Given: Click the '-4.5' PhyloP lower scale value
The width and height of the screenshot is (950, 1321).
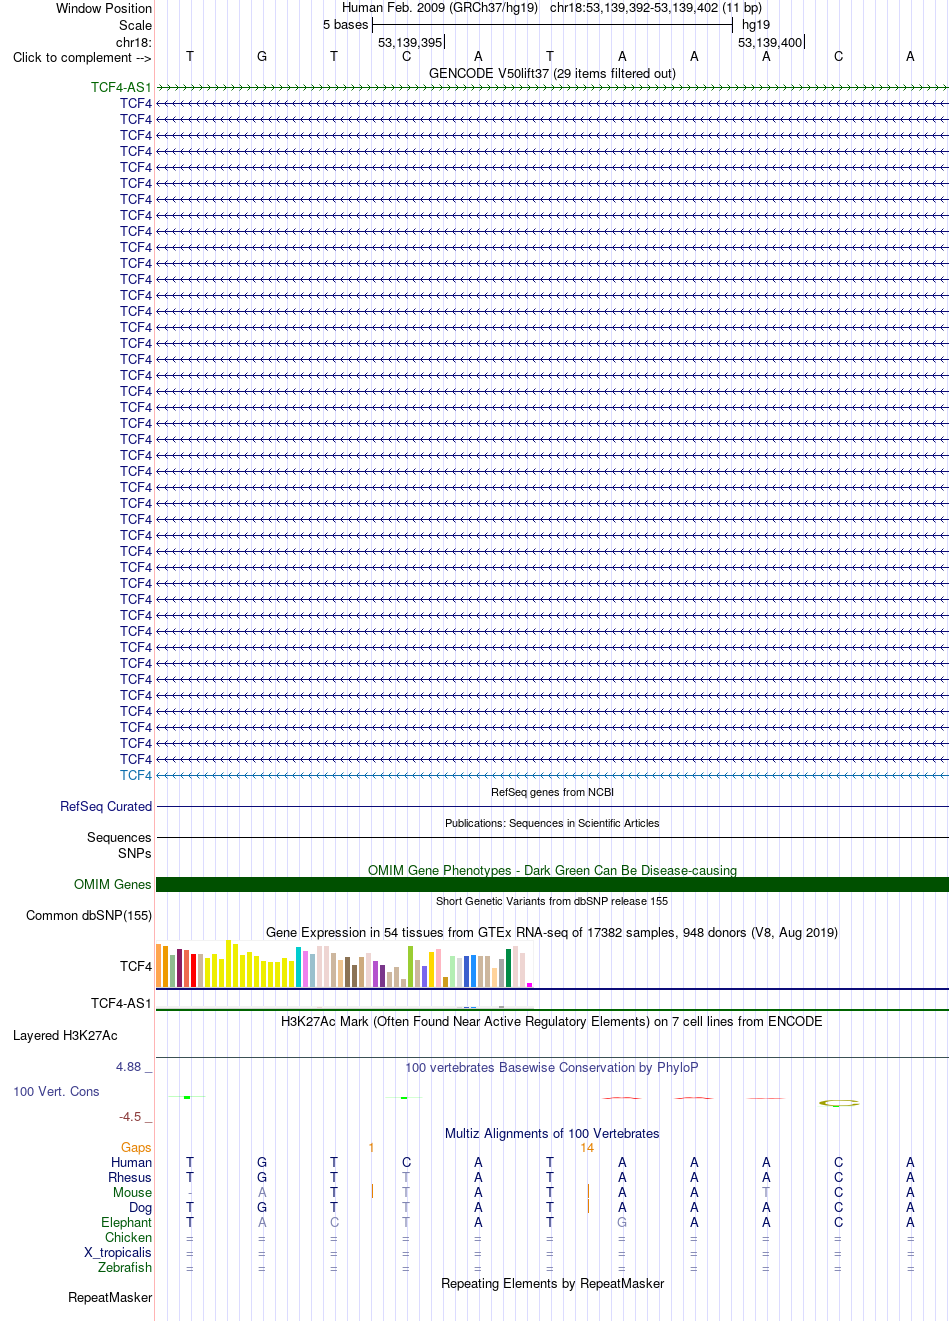Looking at the screenshot, I should point(130,1116).
